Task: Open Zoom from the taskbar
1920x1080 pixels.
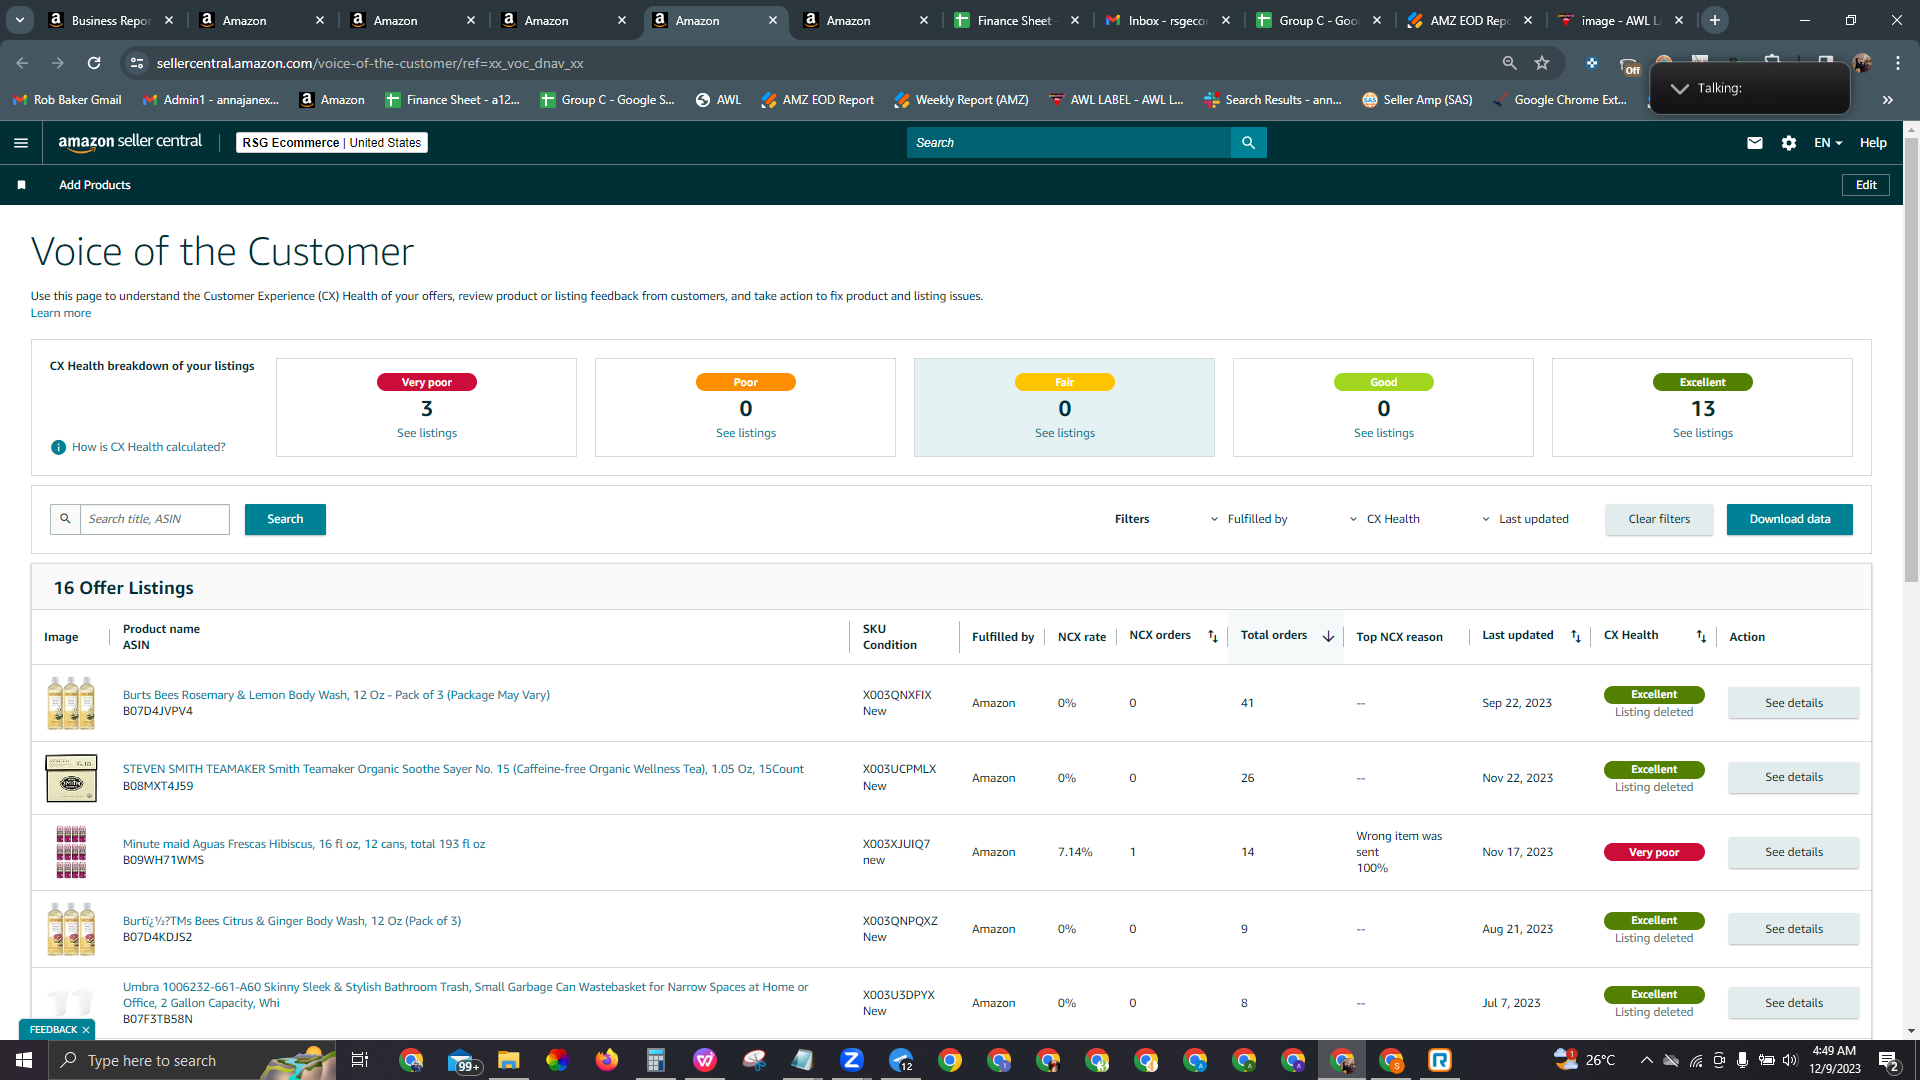Action: [852, 1060]
